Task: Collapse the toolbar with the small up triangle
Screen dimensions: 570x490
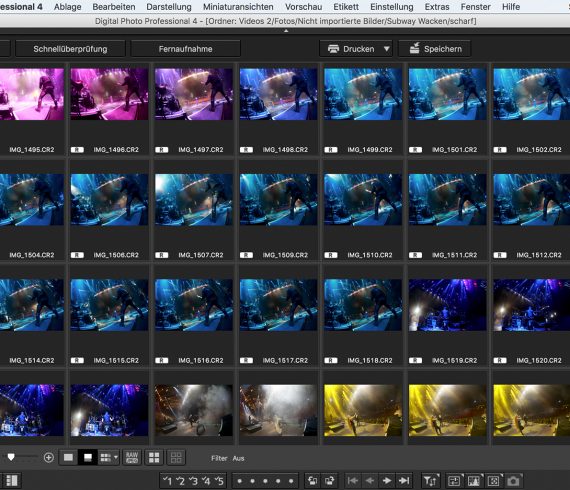Action: [286, 31]
